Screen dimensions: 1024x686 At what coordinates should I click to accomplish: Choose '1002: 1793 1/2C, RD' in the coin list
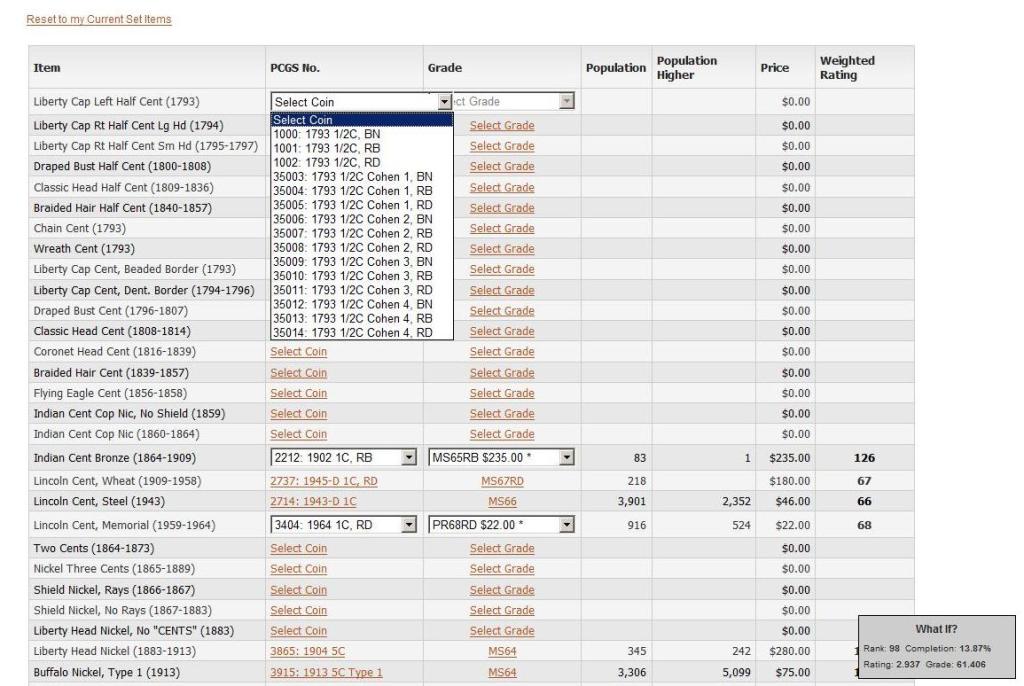327,162
